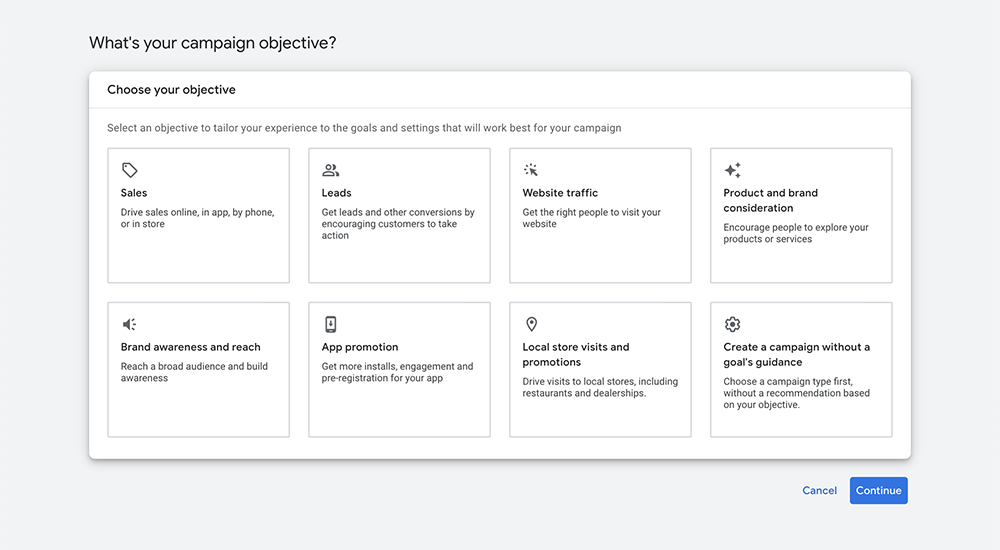Click the sparkle icon for Product and brand consideration
Viewport: 1000px width, 550px height.
pyautogui.click(x=732, y=170)
